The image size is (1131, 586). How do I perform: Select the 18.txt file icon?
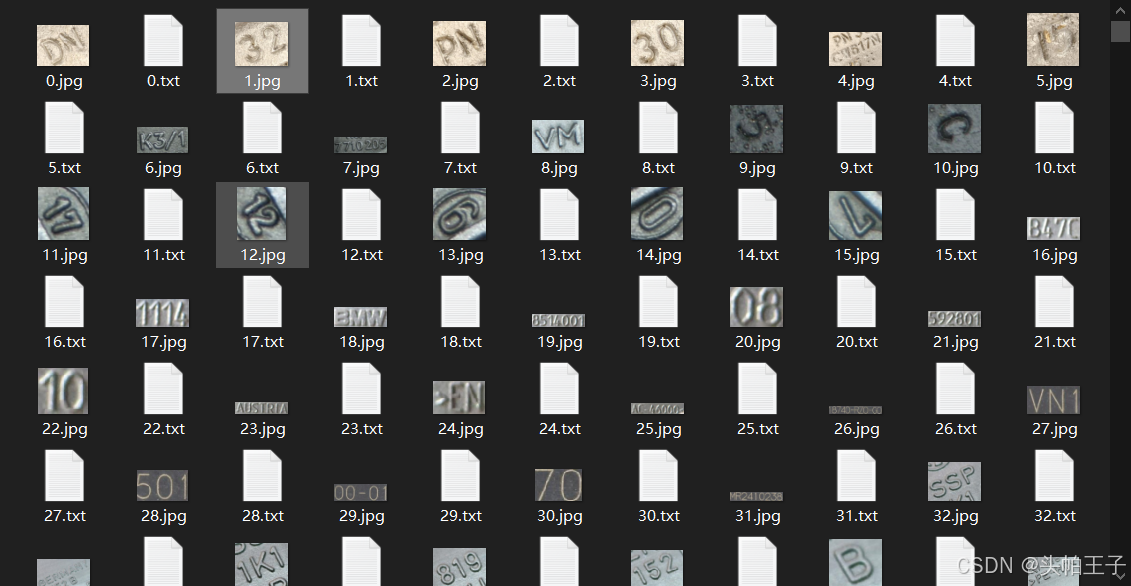pyautogui.click(x=460, y=302)
